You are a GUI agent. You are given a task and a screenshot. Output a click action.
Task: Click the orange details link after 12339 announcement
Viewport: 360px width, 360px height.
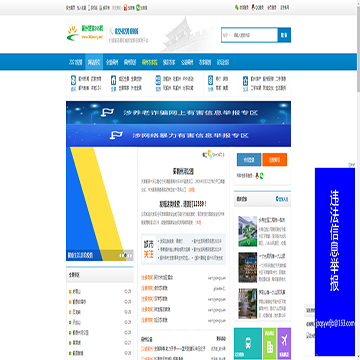pos(198,222)
